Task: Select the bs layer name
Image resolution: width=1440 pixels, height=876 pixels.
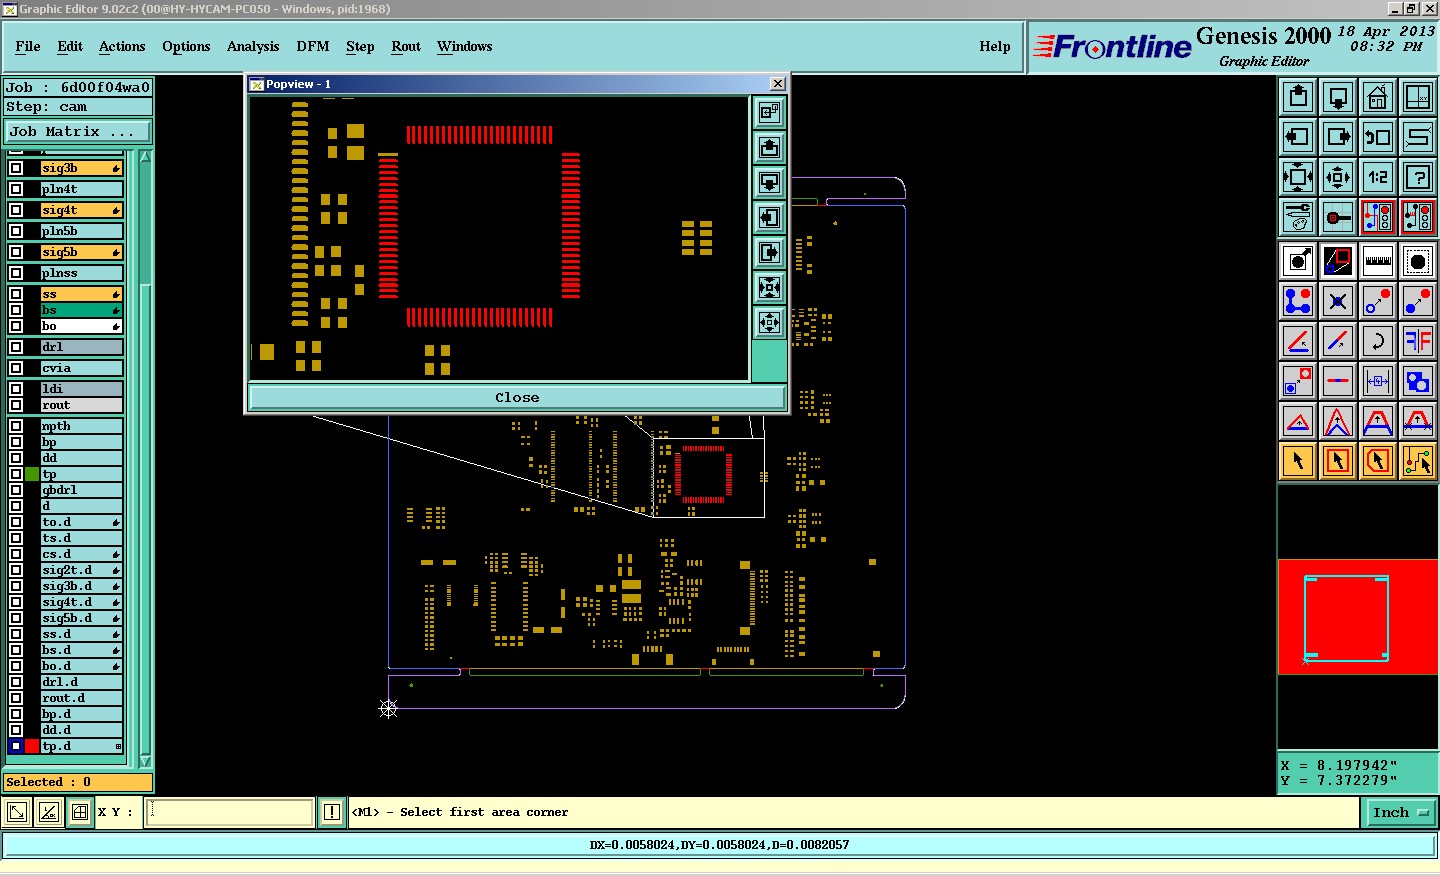Action: pos(81,310)
